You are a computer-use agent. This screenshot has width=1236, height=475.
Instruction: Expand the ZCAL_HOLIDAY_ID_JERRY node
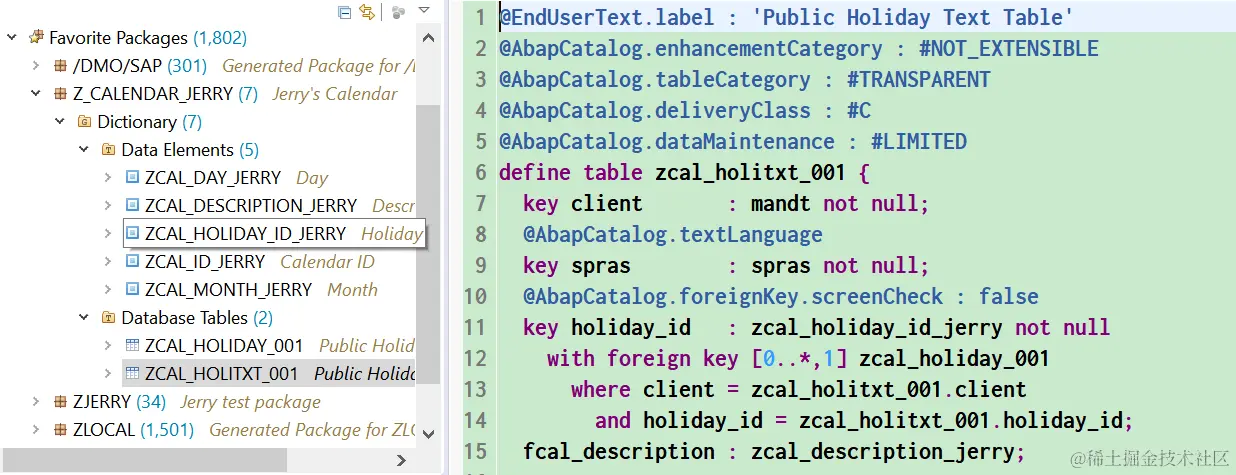108,234
